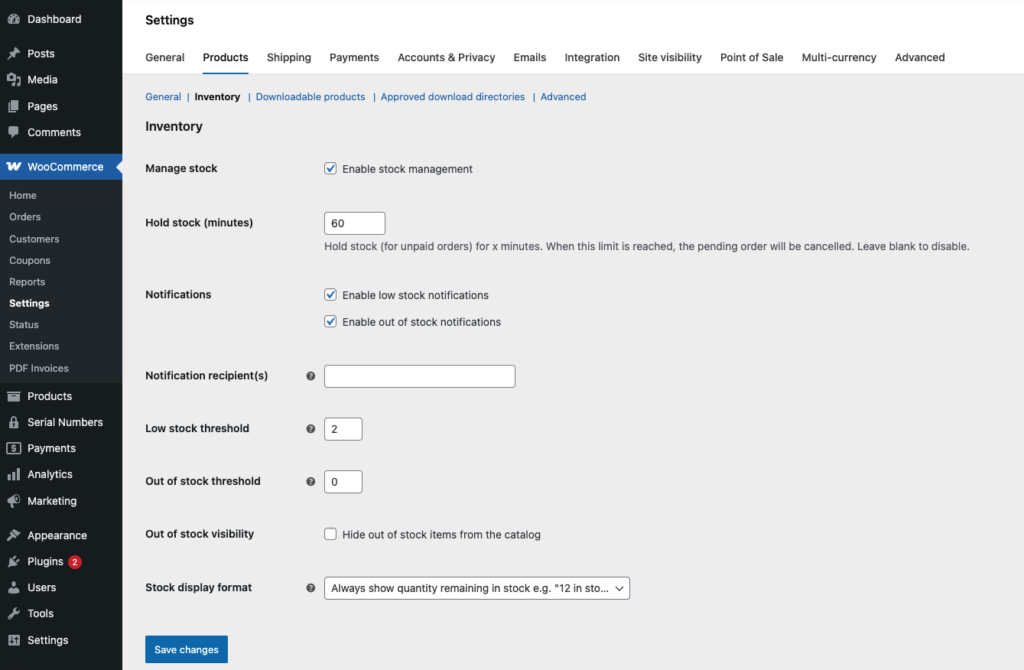Click the Hold stock minutes field
1024x670 pixels.
click(x=355, y=223)
